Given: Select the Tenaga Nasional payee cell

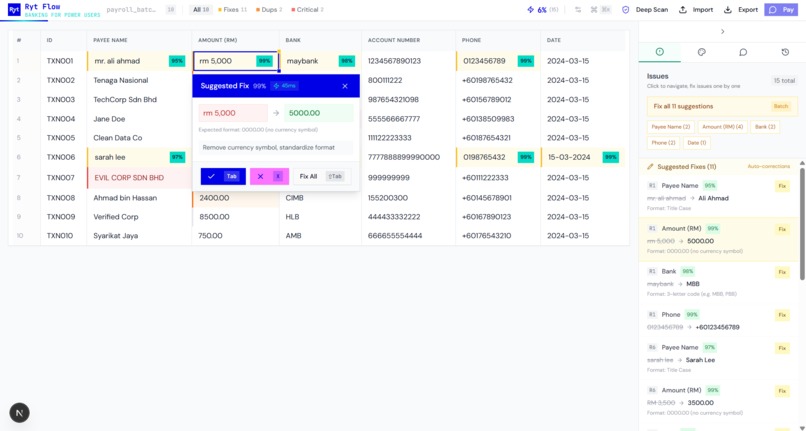Looking at the screenshot, I should pos(139,80).
